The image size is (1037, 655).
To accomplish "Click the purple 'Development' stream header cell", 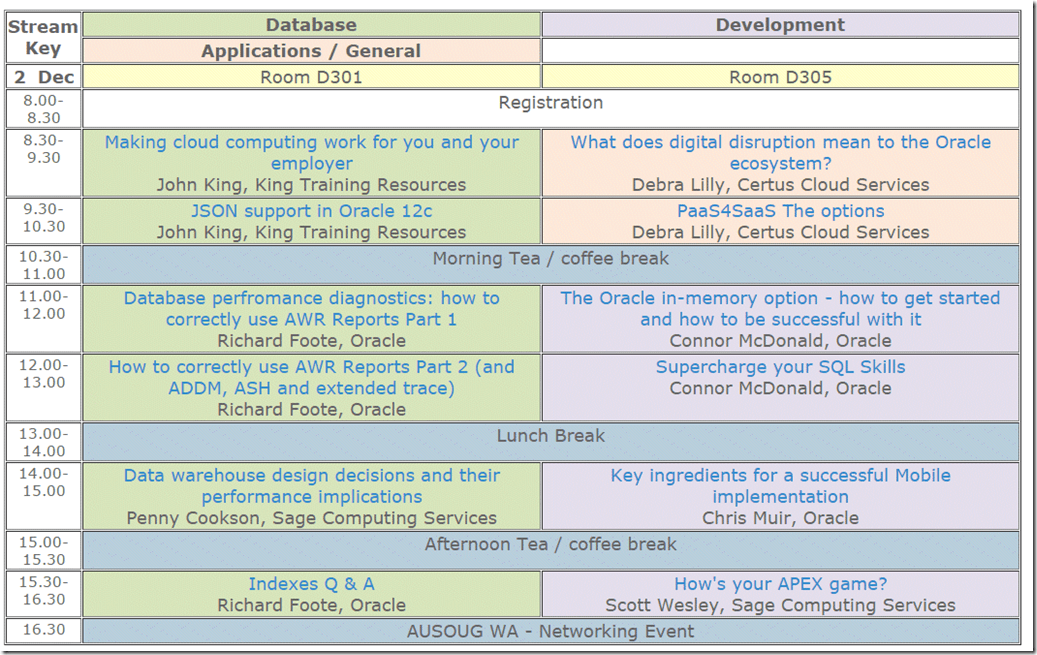I will [x=780, y=25].
